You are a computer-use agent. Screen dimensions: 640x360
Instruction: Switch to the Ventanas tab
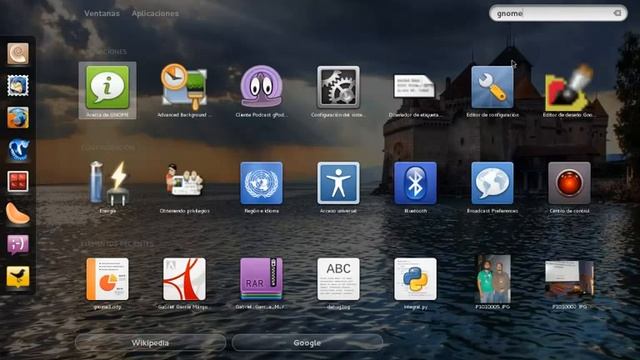pos(102,13)
